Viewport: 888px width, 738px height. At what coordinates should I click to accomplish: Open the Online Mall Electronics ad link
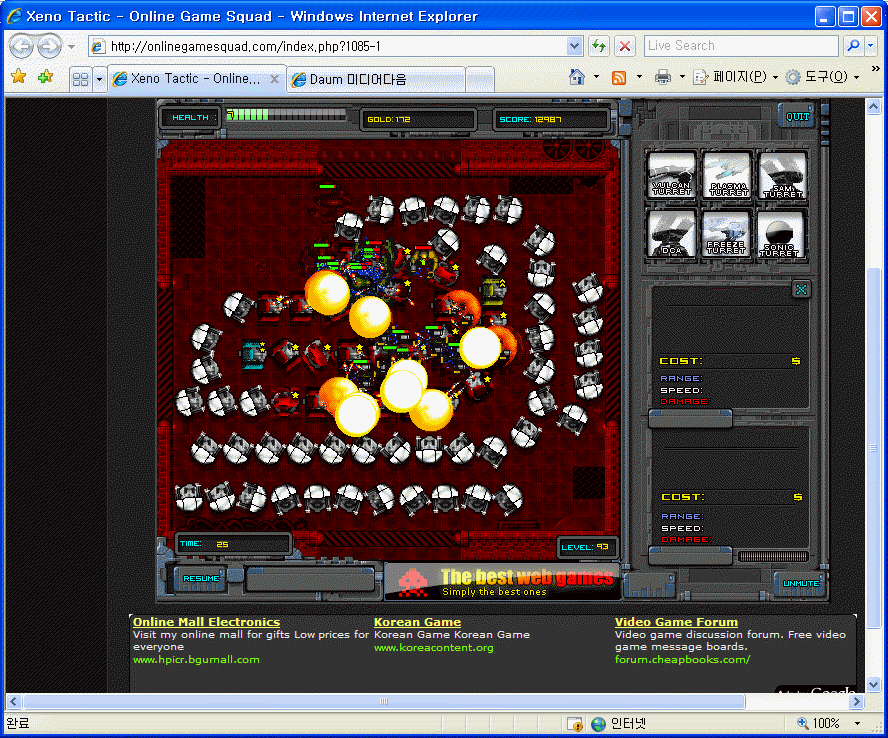(206, 622)
